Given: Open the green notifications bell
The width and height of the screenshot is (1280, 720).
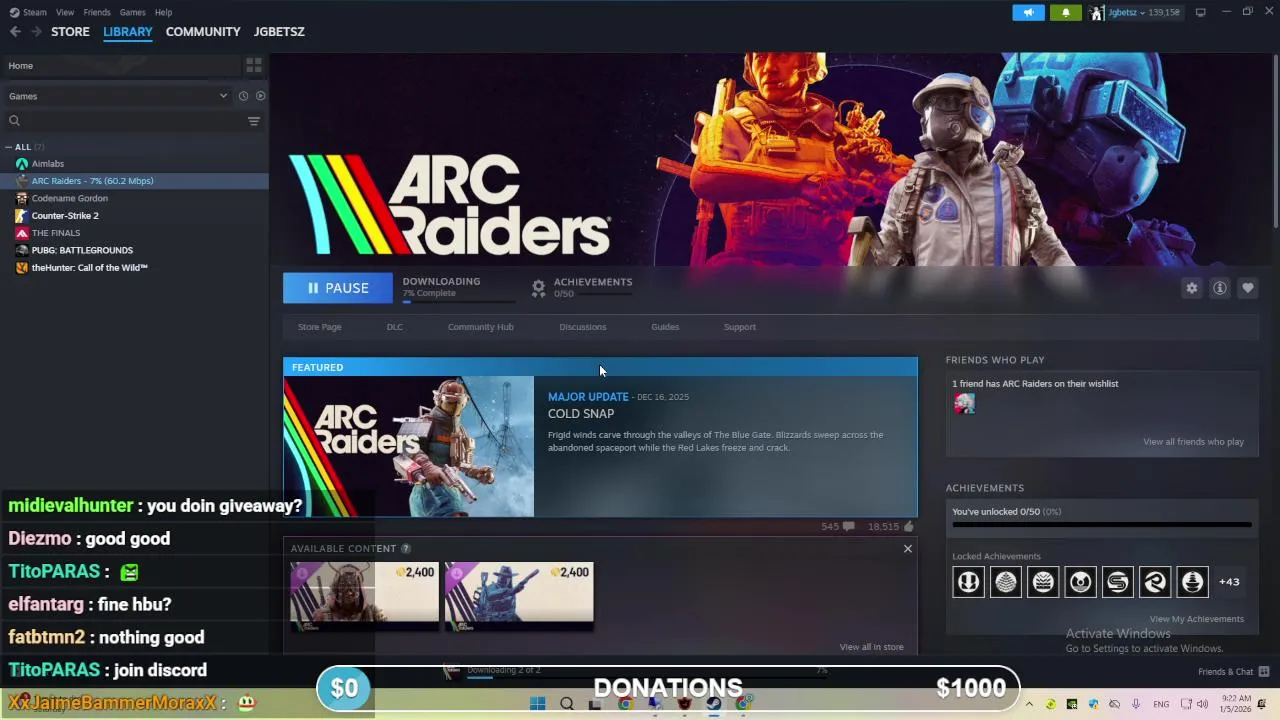Looking at the screenshot, I should pyautogui.click(x=1065, y=12).
